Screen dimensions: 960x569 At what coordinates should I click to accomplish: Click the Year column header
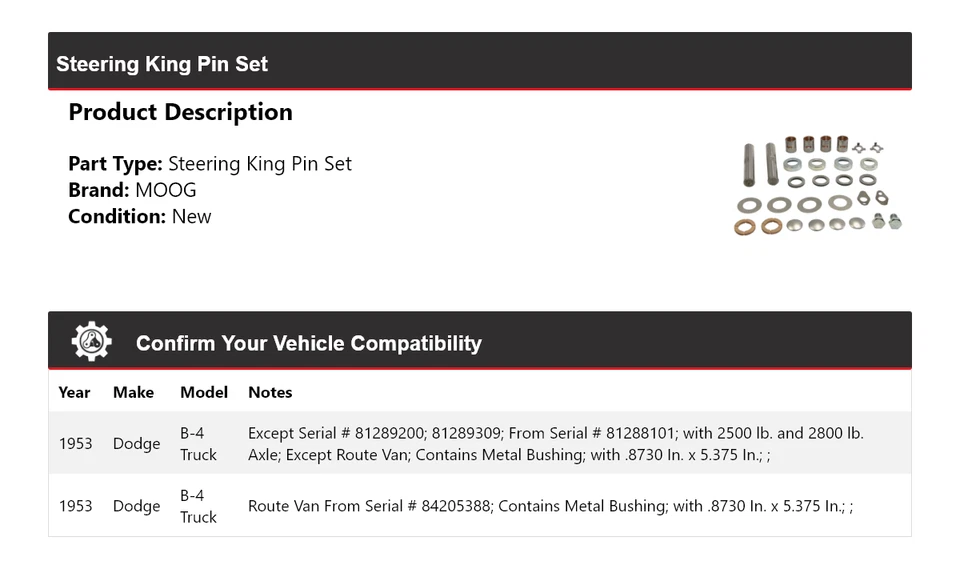74,392
